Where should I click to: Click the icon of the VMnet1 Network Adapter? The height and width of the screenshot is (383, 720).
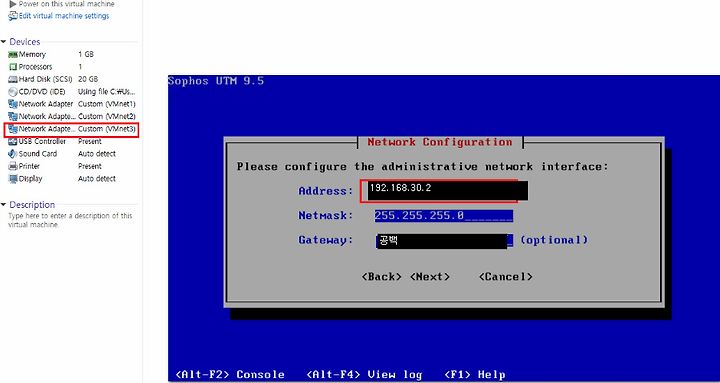point(13,104)
